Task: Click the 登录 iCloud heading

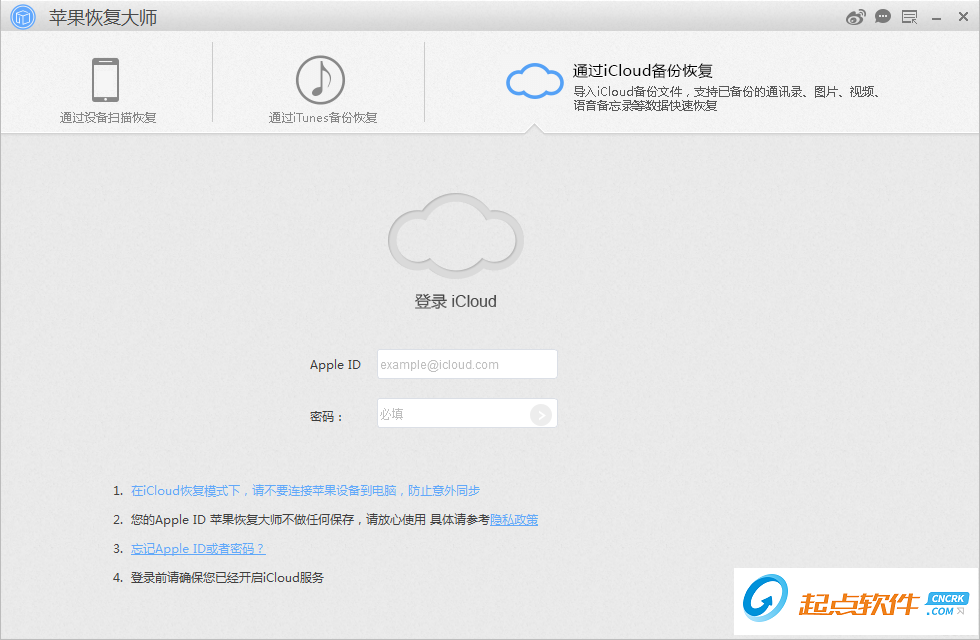Action: [x=456, y=301]
